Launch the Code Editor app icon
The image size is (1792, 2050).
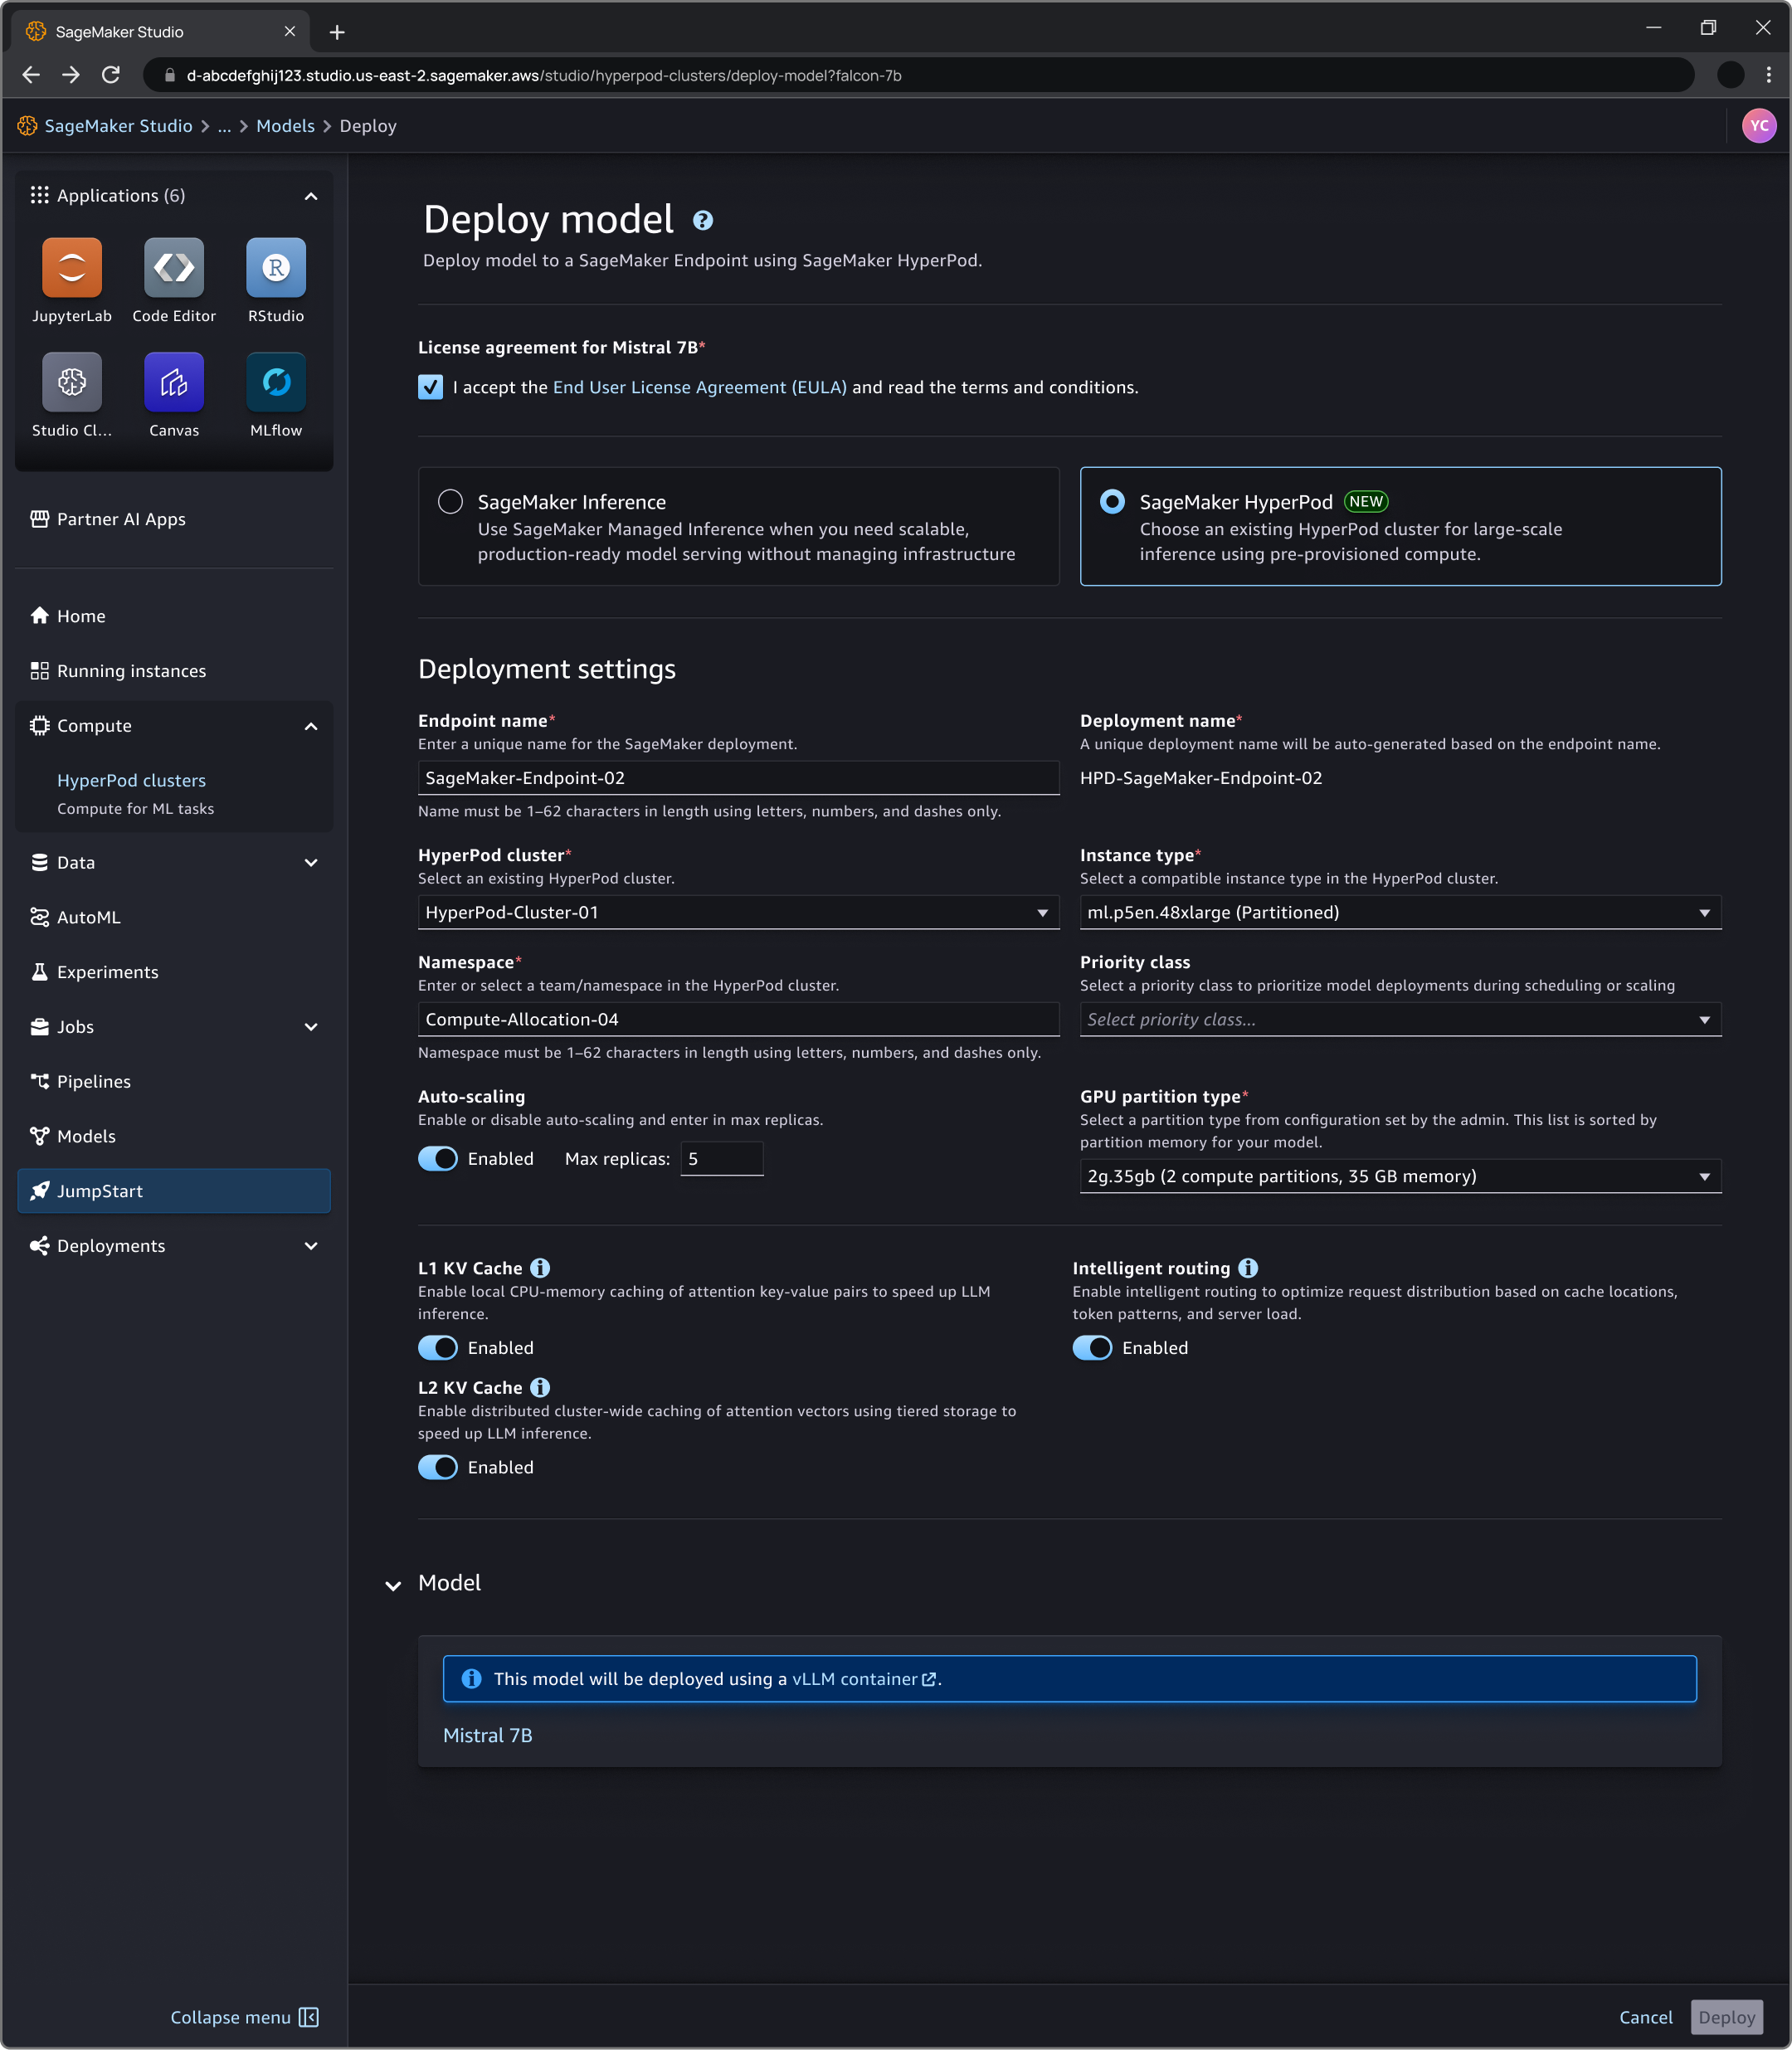[x=174, y=268]
